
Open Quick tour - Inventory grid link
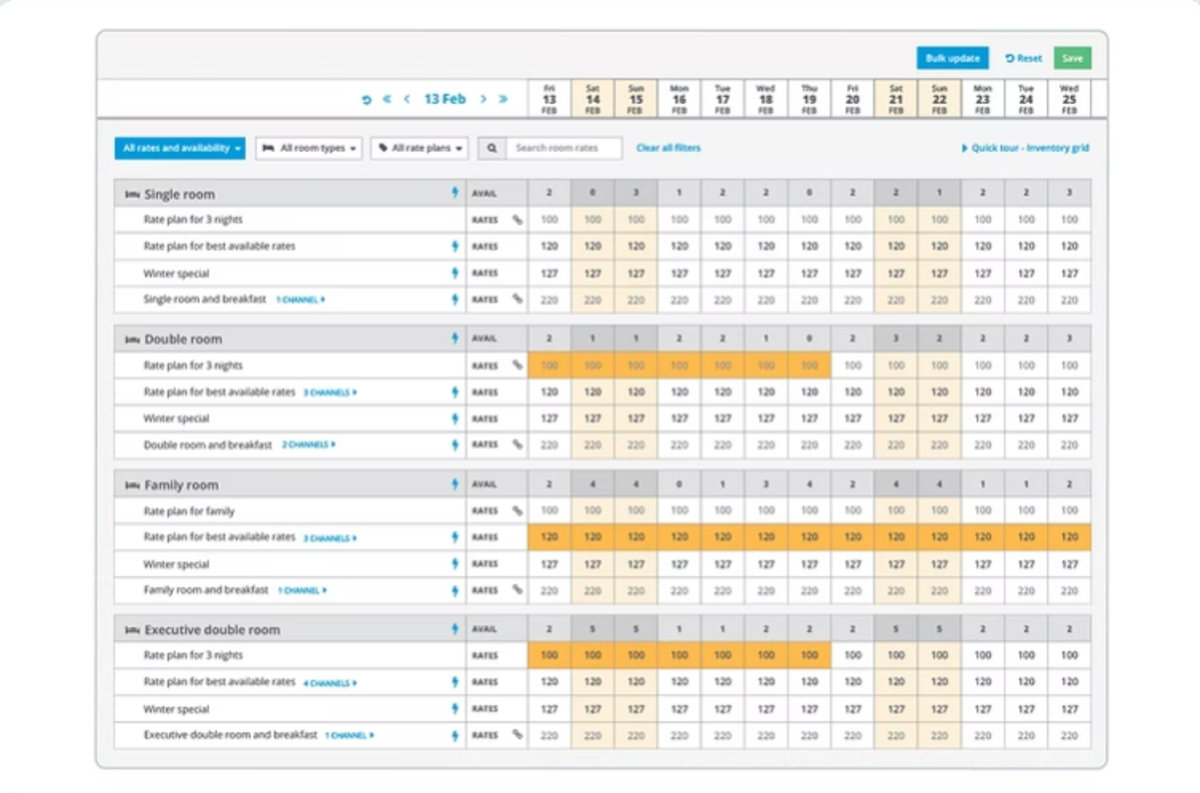click(1025, 148)
